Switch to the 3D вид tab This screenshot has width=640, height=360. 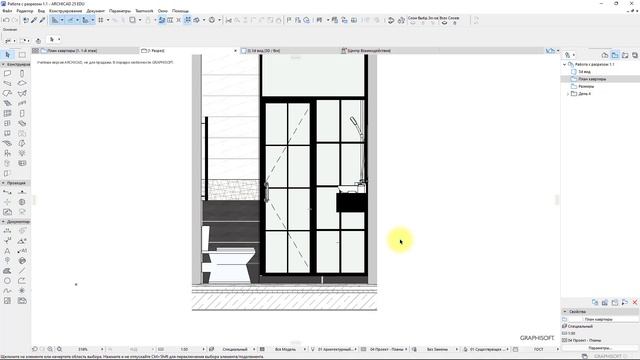pyautogui.click(x=290, y=51)
